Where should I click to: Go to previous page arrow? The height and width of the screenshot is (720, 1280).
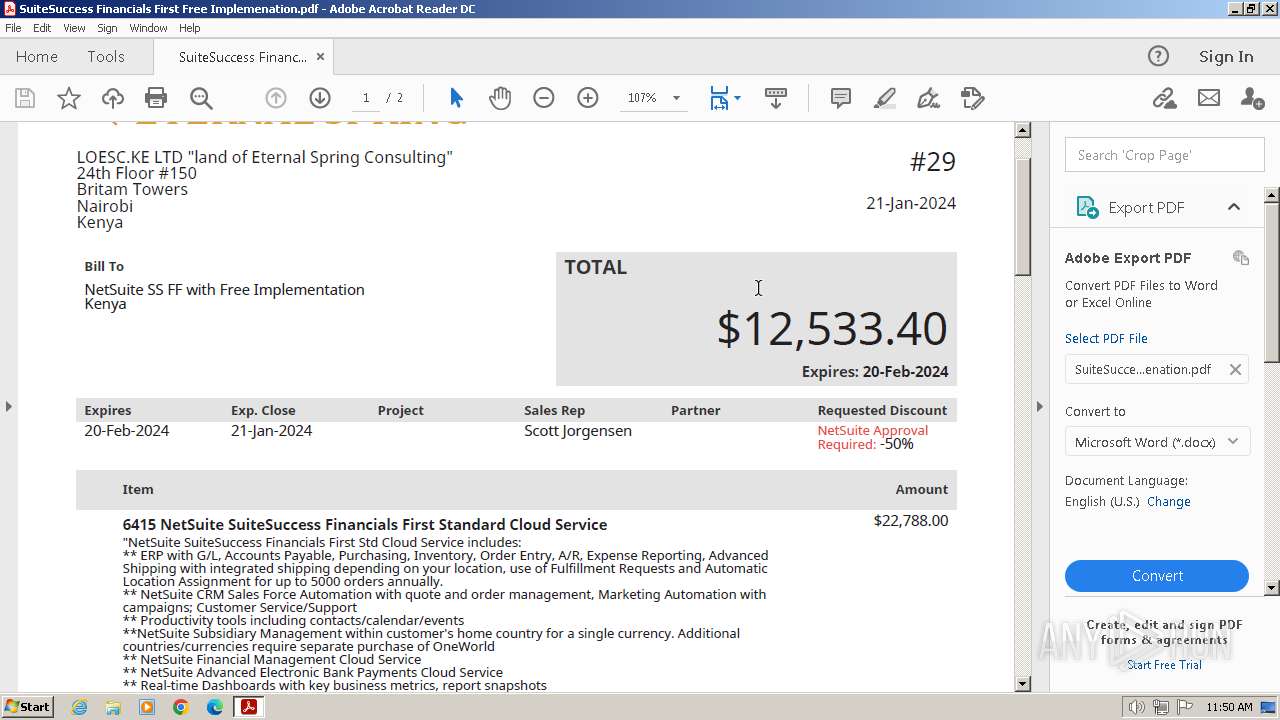coord(276,98)
